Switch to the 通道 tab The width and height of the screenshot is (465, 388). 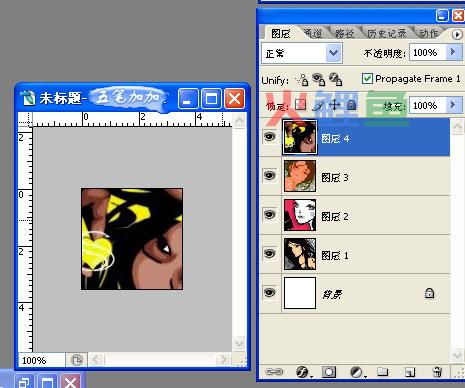click(x=313, y=33)
